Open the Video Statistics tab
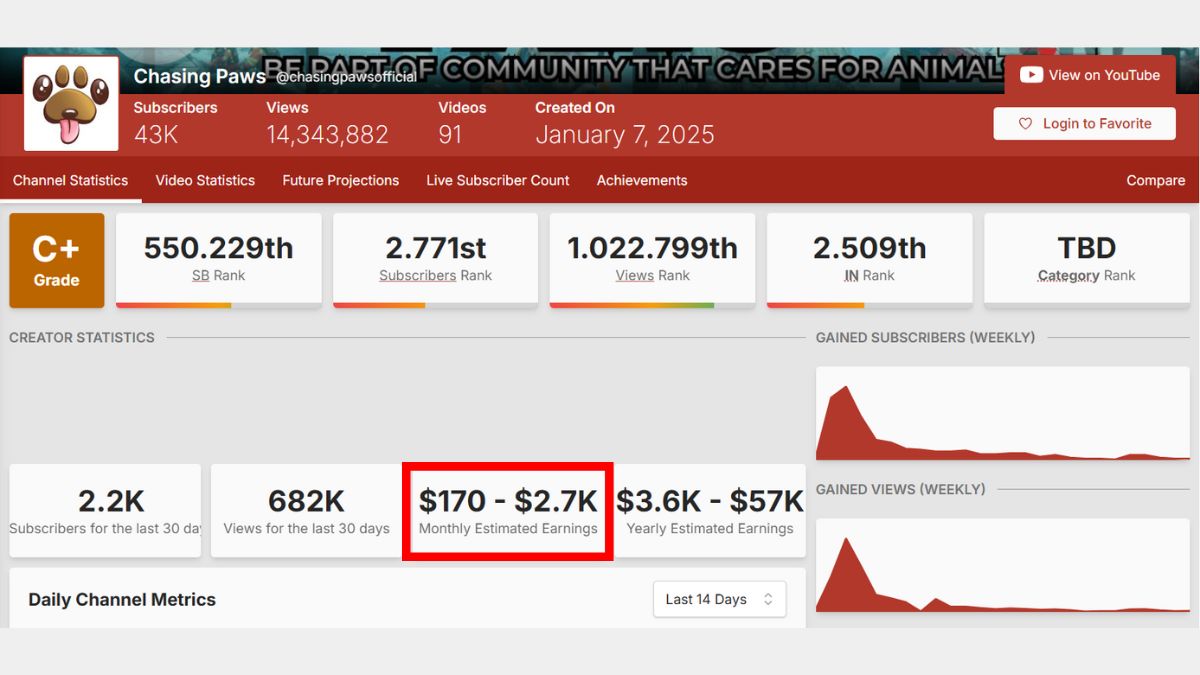The width and height of the screenshot is (1200, 675). point(205,181)
